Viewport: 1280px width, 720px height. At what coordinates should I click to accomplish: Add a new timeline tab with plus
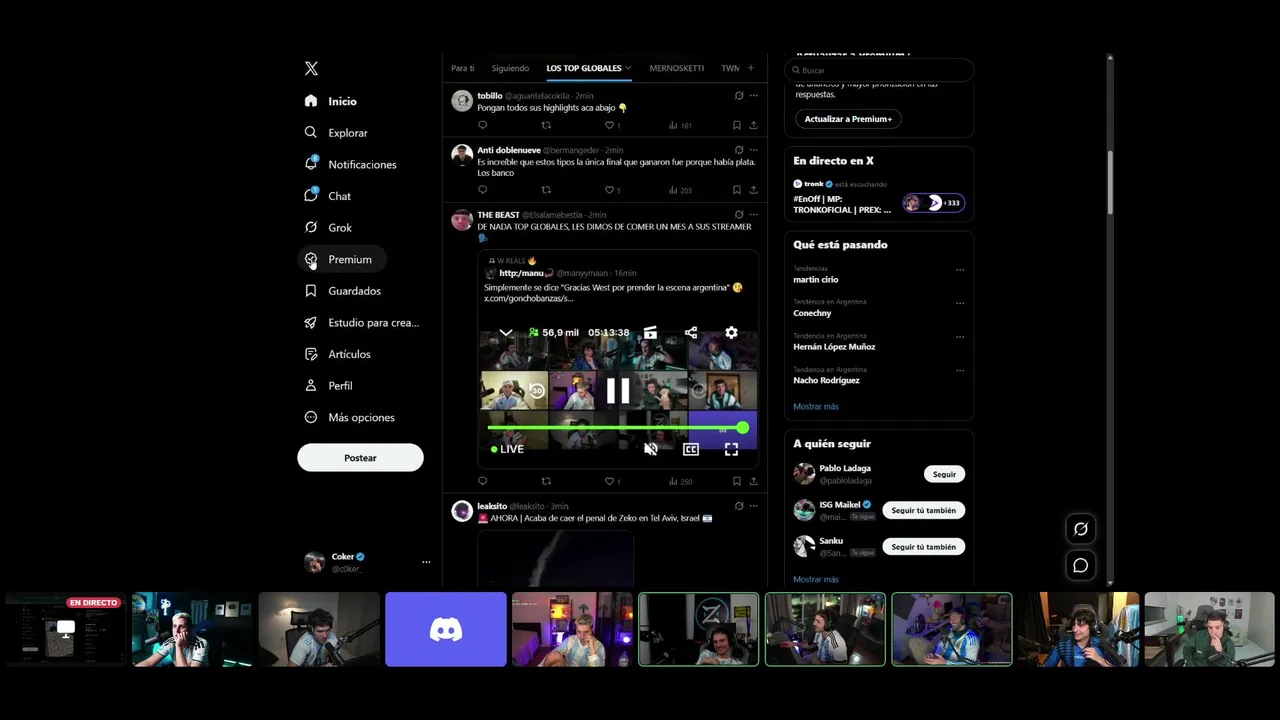(751, 68)
